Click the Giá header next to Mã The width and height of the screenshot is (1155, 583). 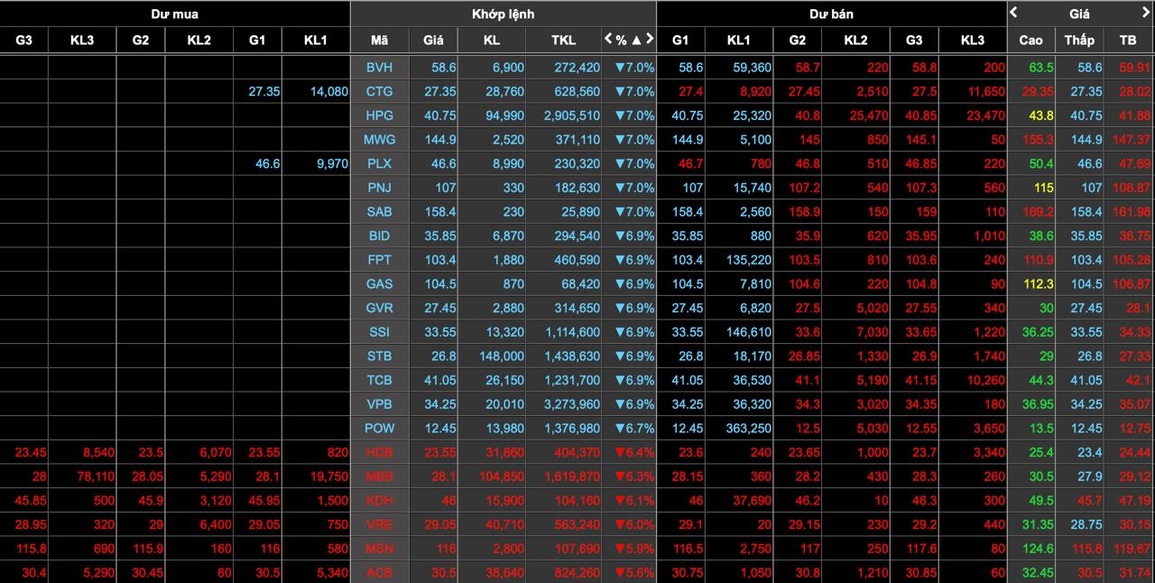point(433,40)
